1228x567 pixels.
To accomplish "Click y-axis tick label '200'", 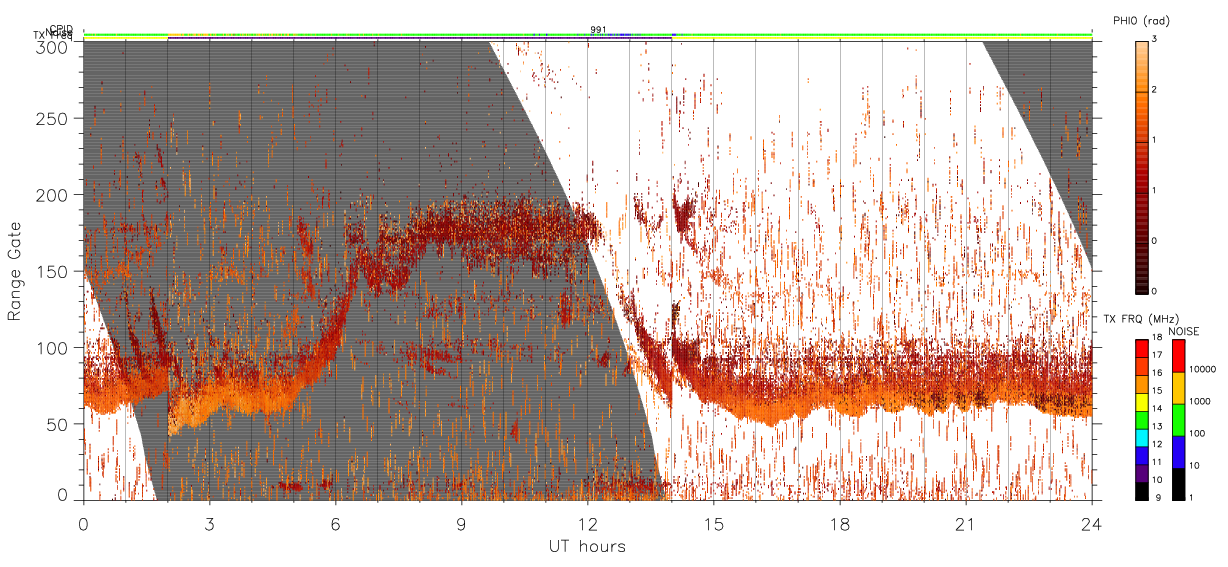I will click(x=52, y=195).
